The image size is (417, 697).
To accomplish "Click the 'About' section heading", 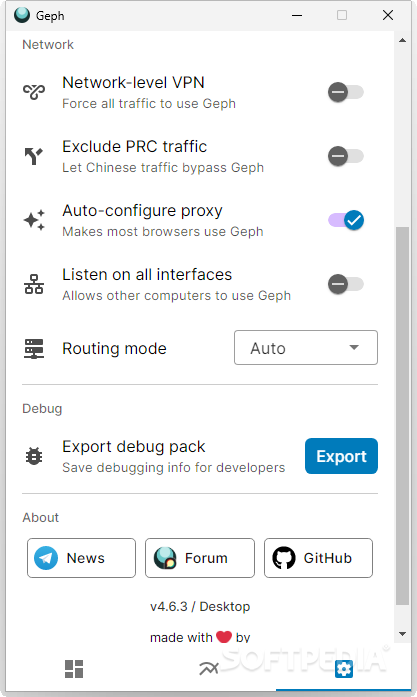I will pyautogui.click(x=40, y=517).
